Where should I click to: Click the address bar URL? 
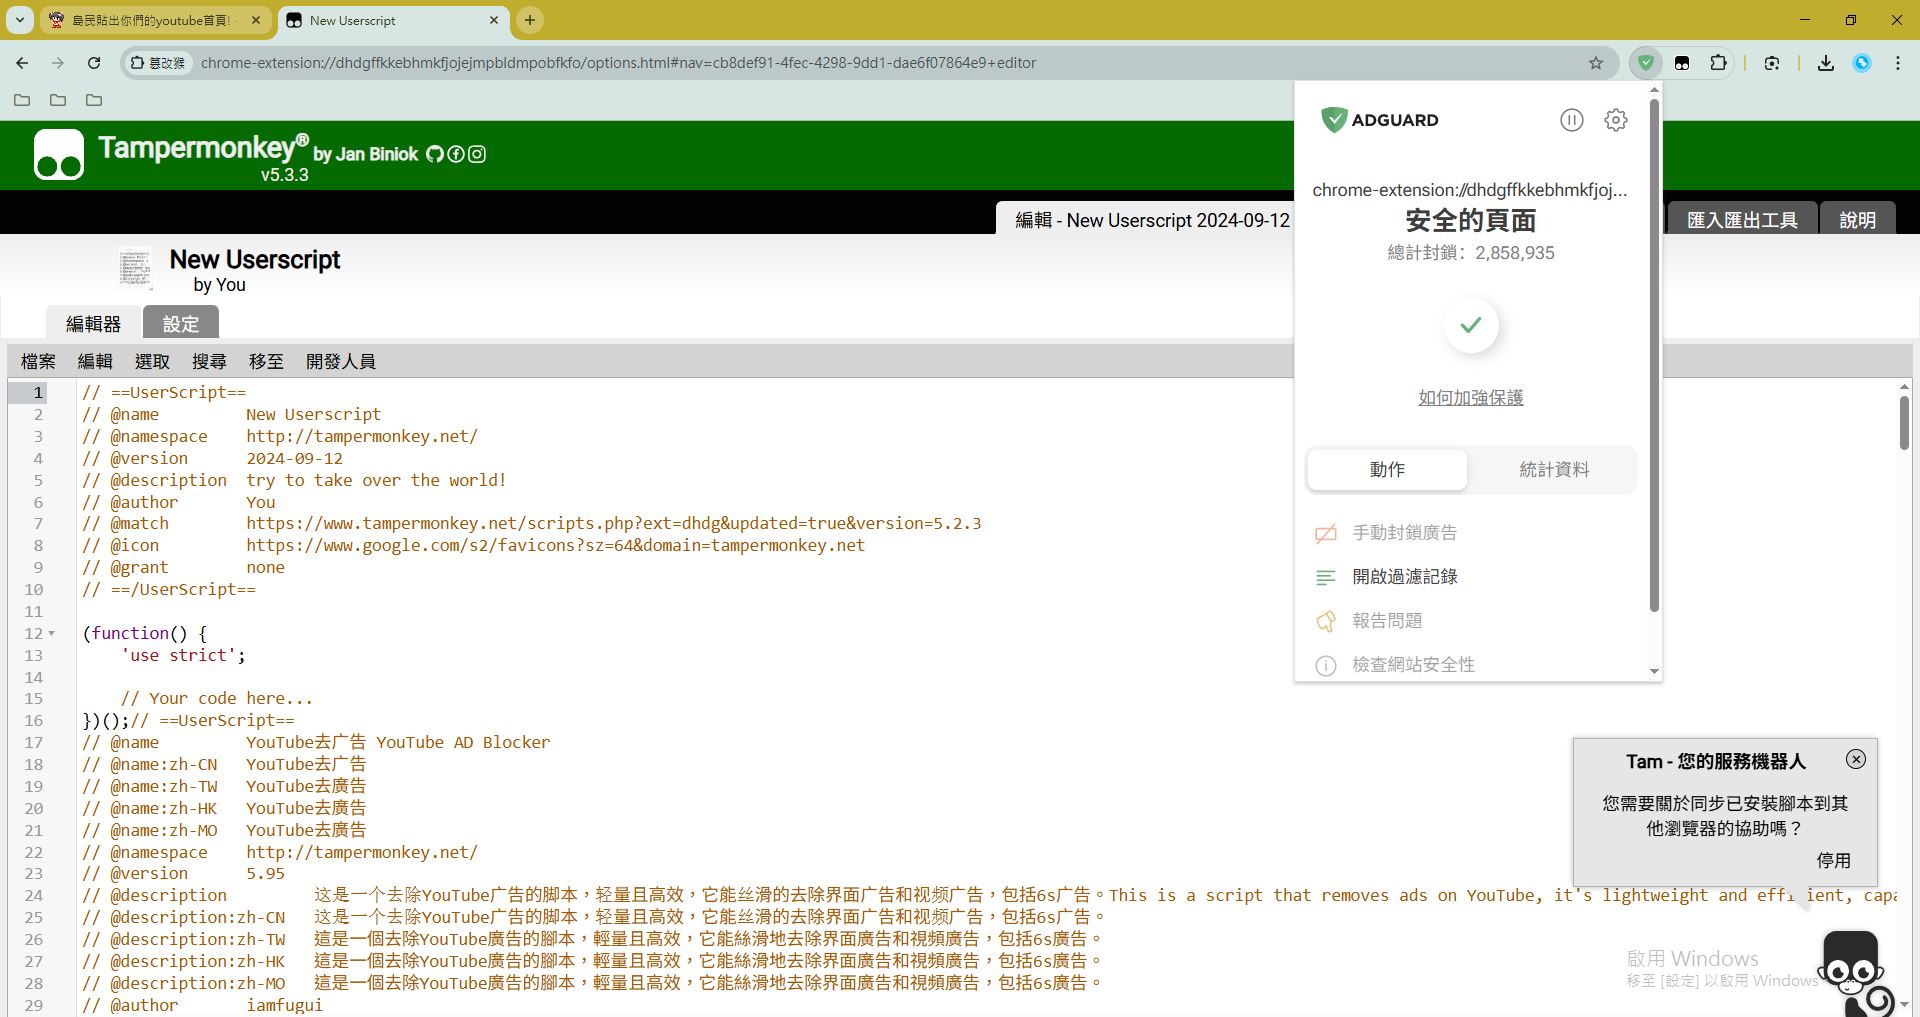coord(618,63)
